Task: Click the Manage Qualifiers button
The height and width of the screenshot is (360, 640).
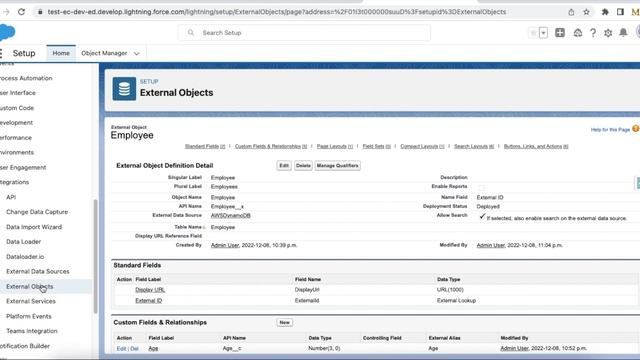Action: 338,166
